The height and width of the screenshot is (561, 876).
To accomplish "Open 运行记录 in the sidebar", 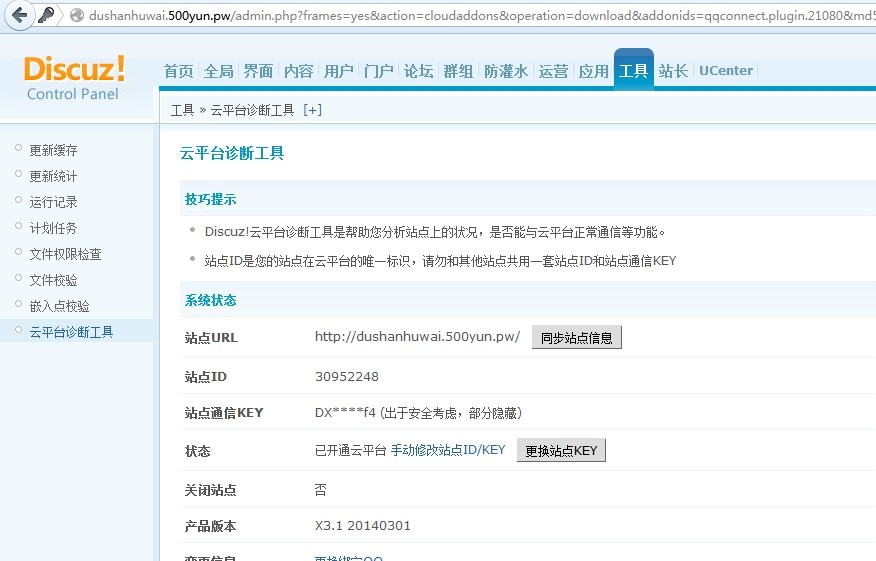I will [x=54, y=202].
